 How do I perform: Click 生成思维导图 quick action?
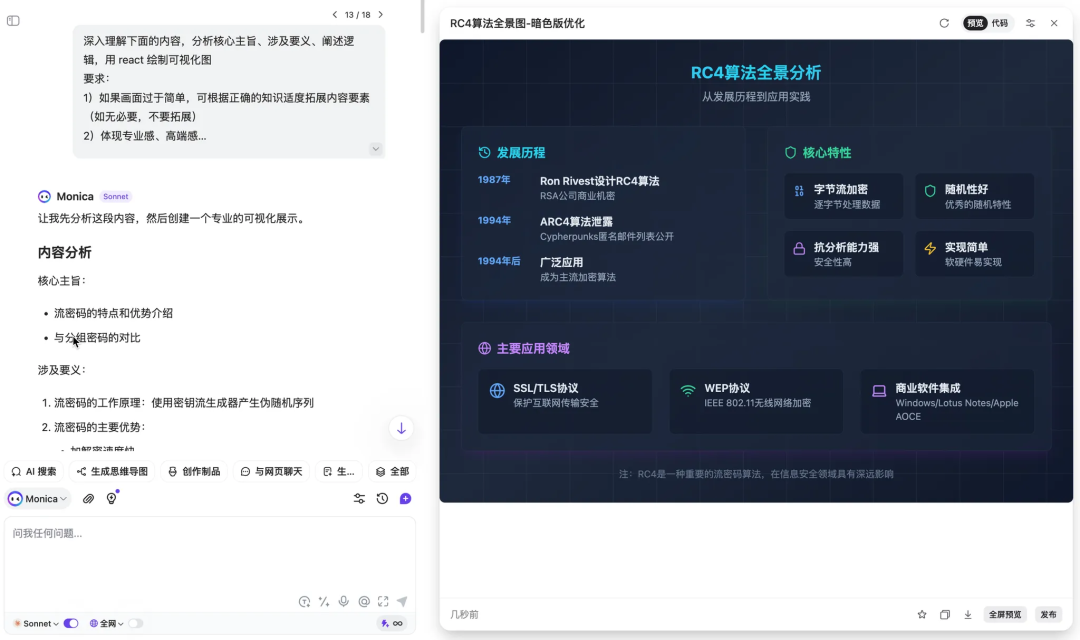click(x=112, y=471)
